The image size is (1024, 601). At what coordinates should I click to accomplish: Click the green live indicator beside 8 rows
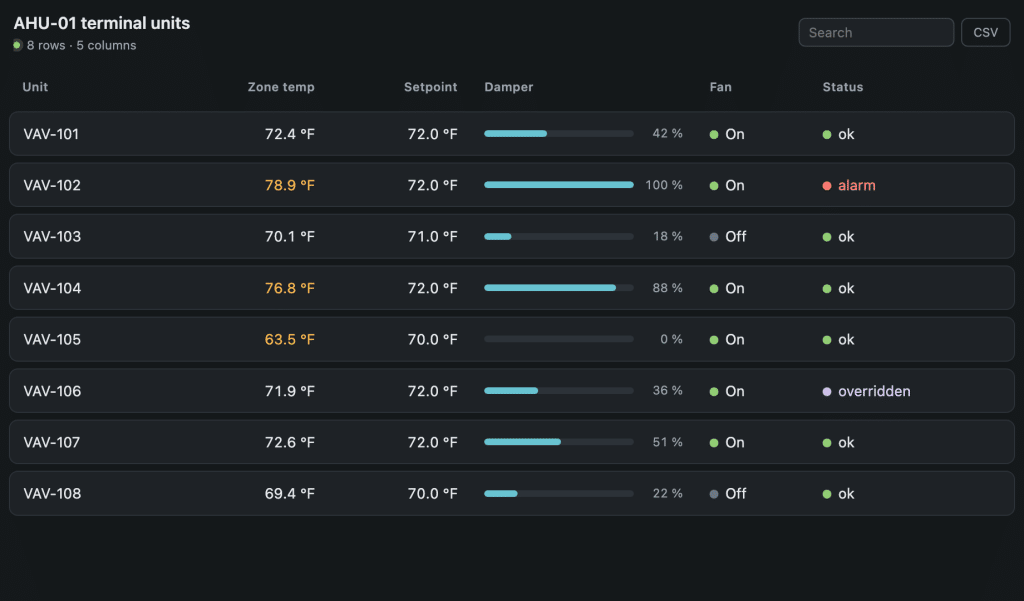(18, 45)
